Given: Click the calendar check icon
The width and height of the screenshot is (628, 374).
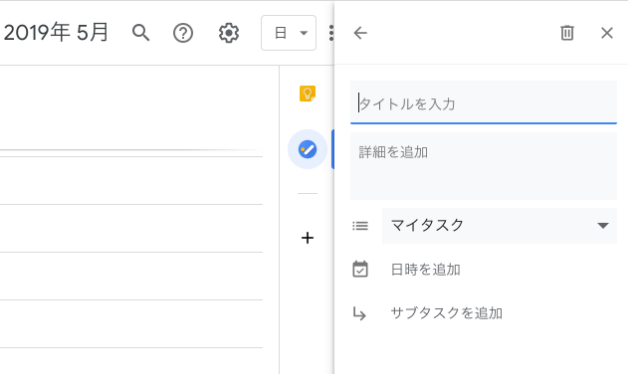Looking at the screenshot, I should point(360,269).
